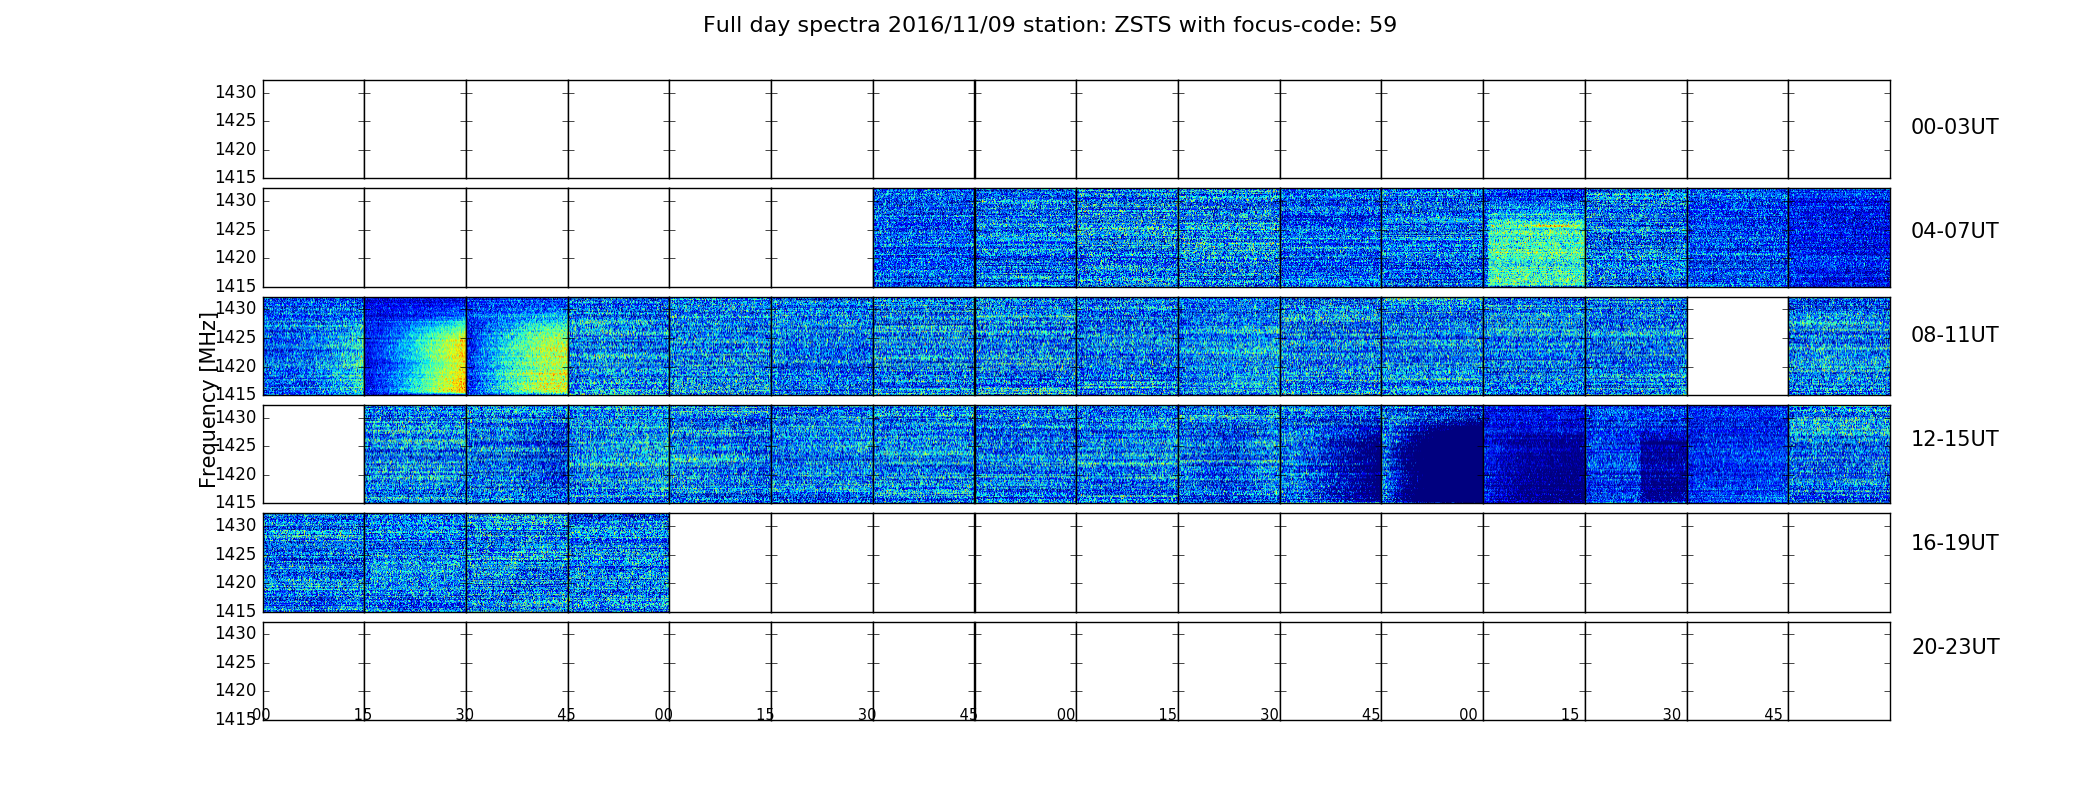Click the 1430 tick in the 12-15UT row
This screenshot has height=800, width=2100.
pyautogui.click(x=236, y=417)
